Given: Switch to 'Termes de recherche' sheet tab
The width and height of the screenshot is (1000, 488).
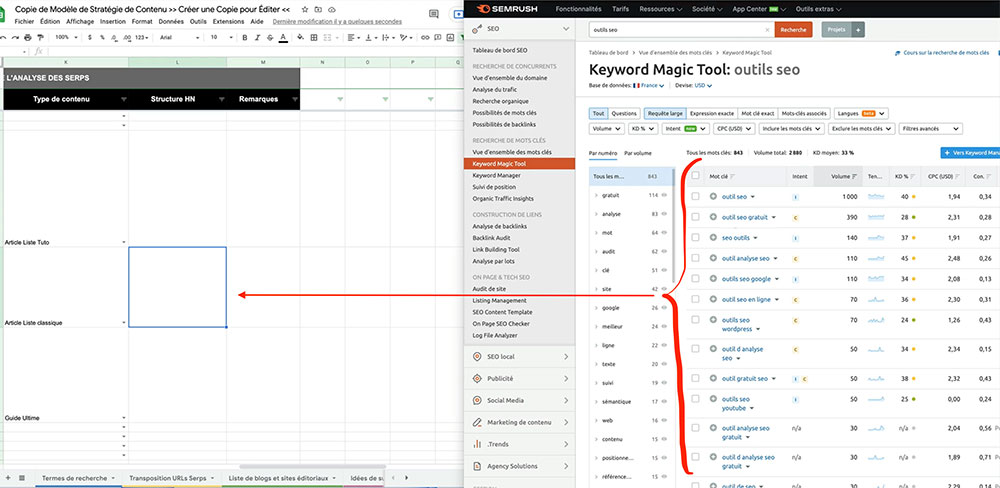Looking at the screenshot, I should (x=78, y=478).
